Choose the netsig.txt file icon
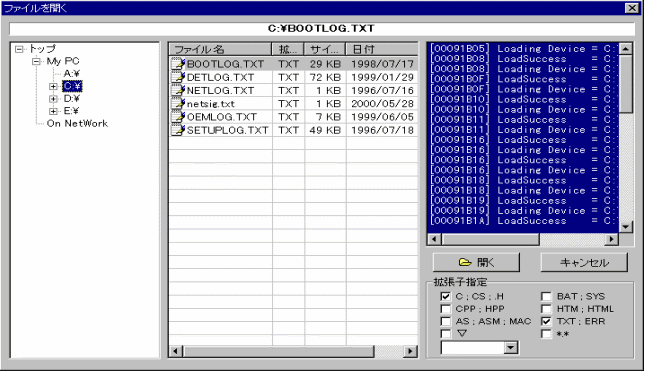The image size is (645, 372). click(x=178, y=103)
